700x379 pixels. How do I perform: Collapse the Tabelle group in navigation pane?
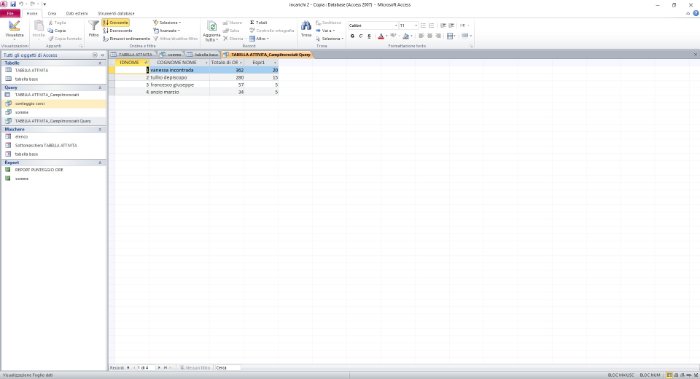coord(100,63)
